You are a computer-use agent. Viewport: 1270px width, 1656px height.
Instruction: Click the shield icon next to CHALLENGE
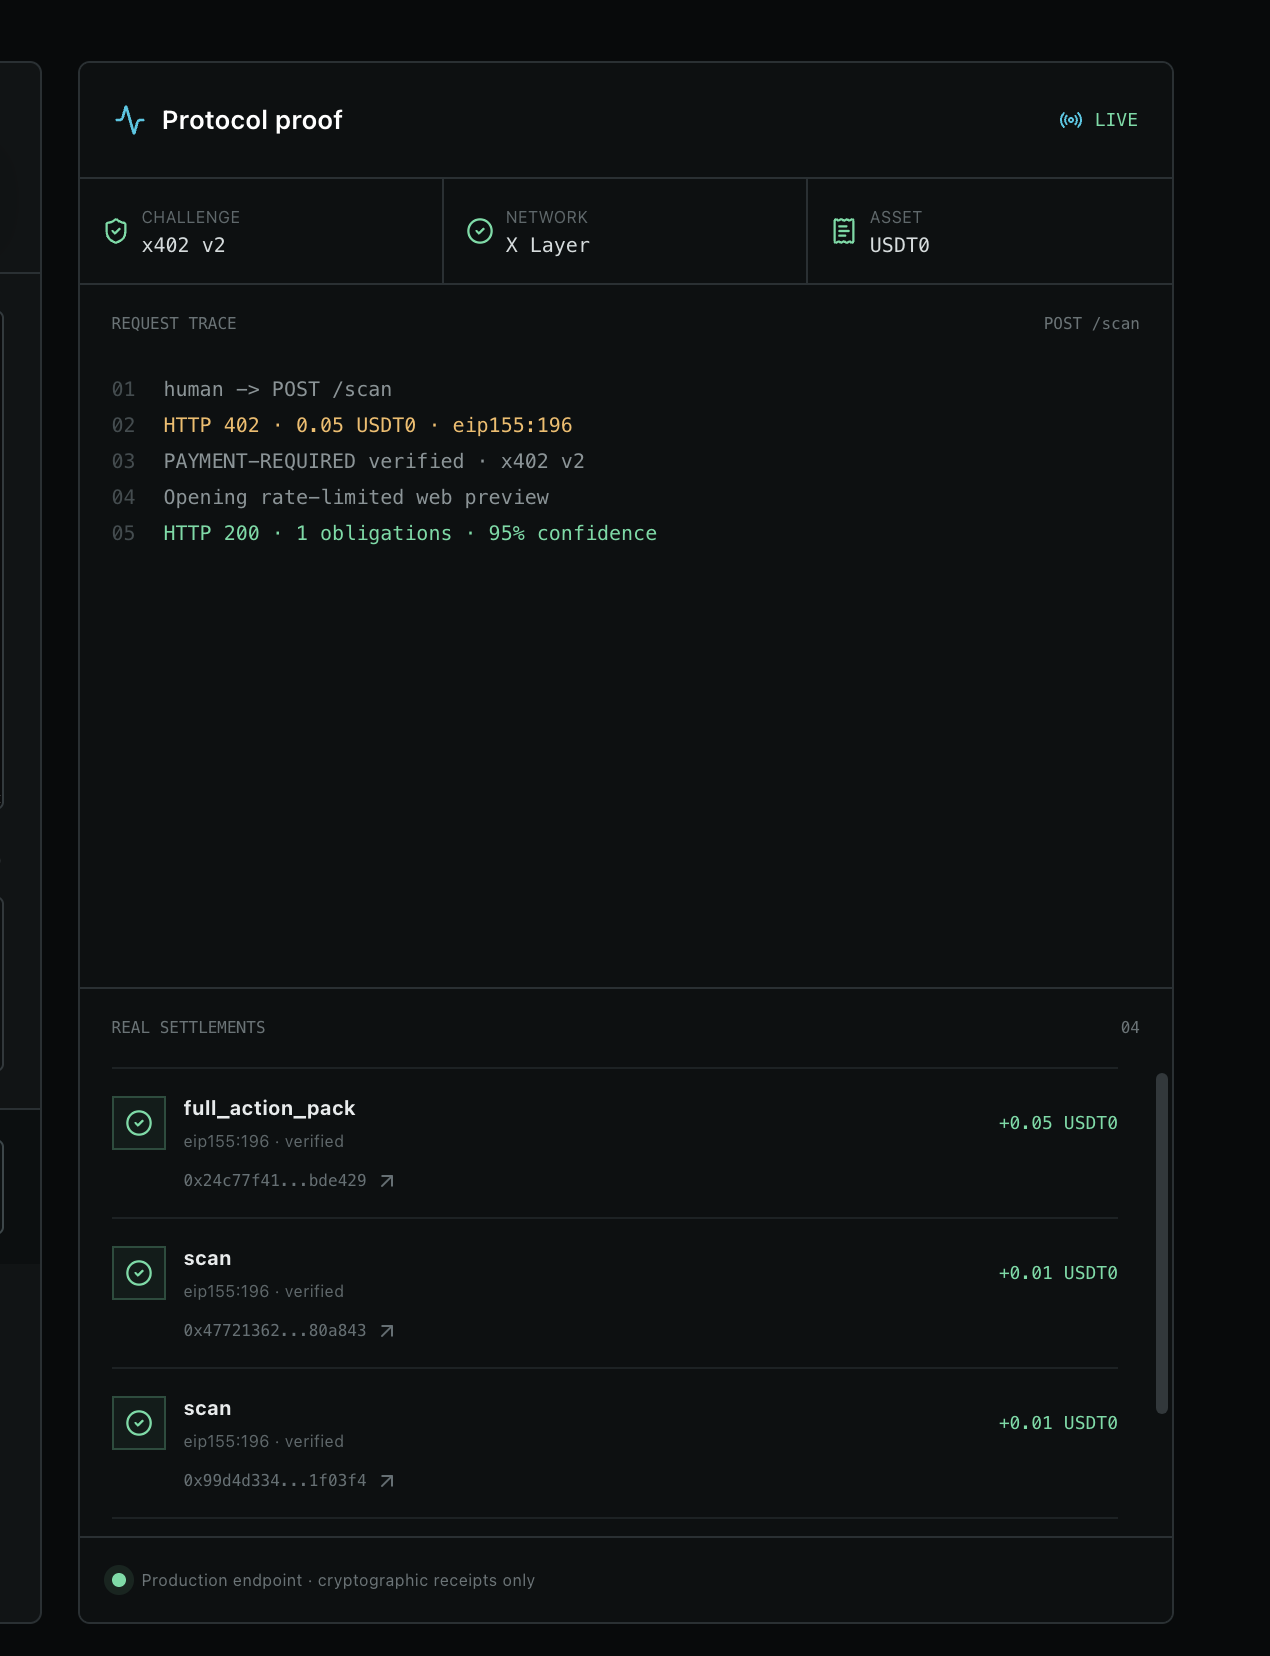click(116, 231)
